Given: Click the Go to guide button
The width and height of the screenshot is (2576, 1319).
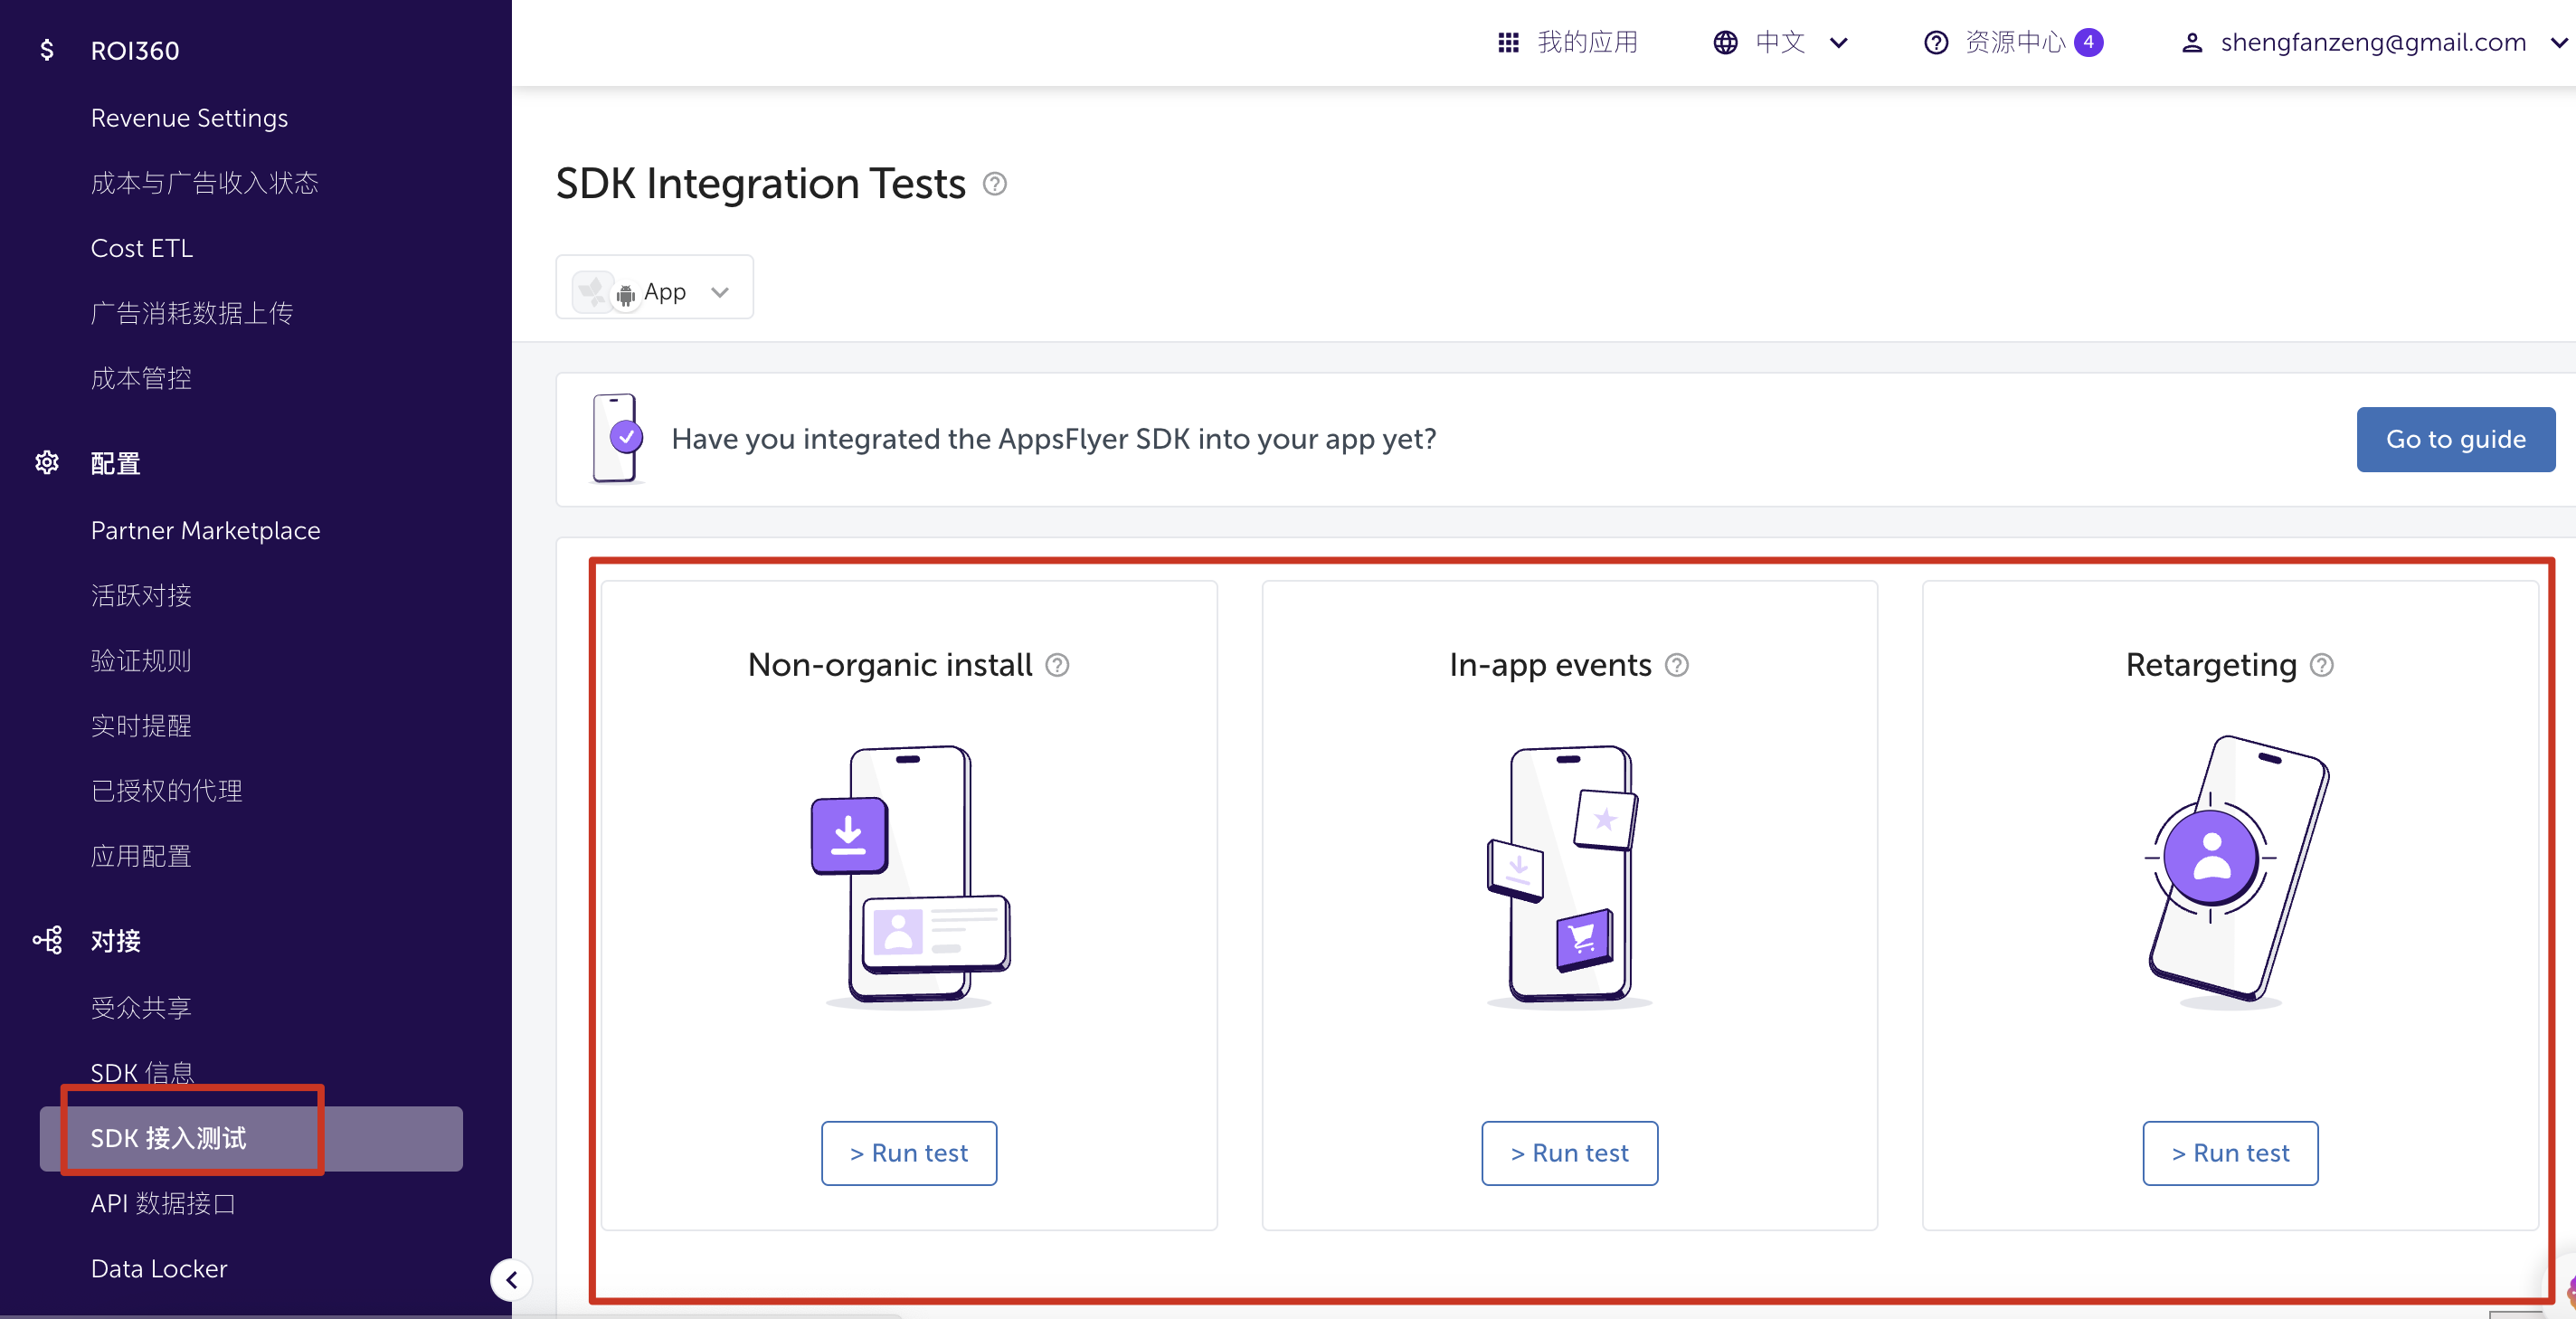Looking at the screenshot, I should click(2454, 439).
